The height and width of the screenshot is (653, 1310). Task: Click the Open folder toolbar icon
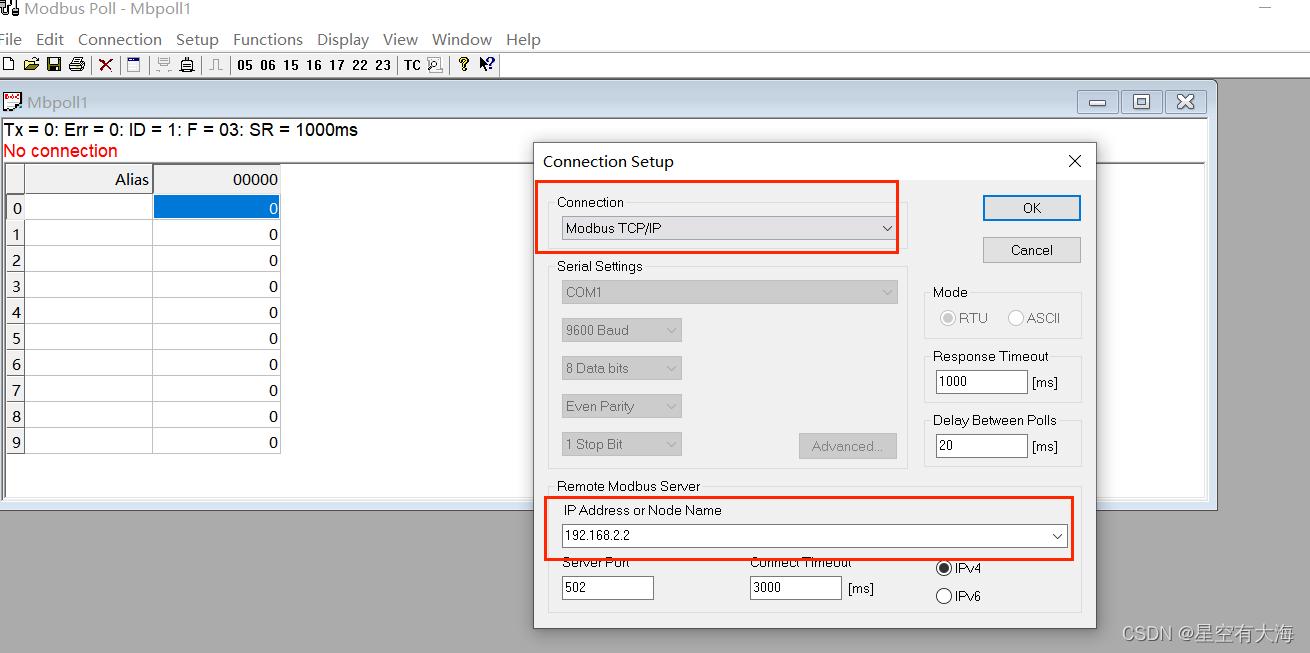click(31, 65)
